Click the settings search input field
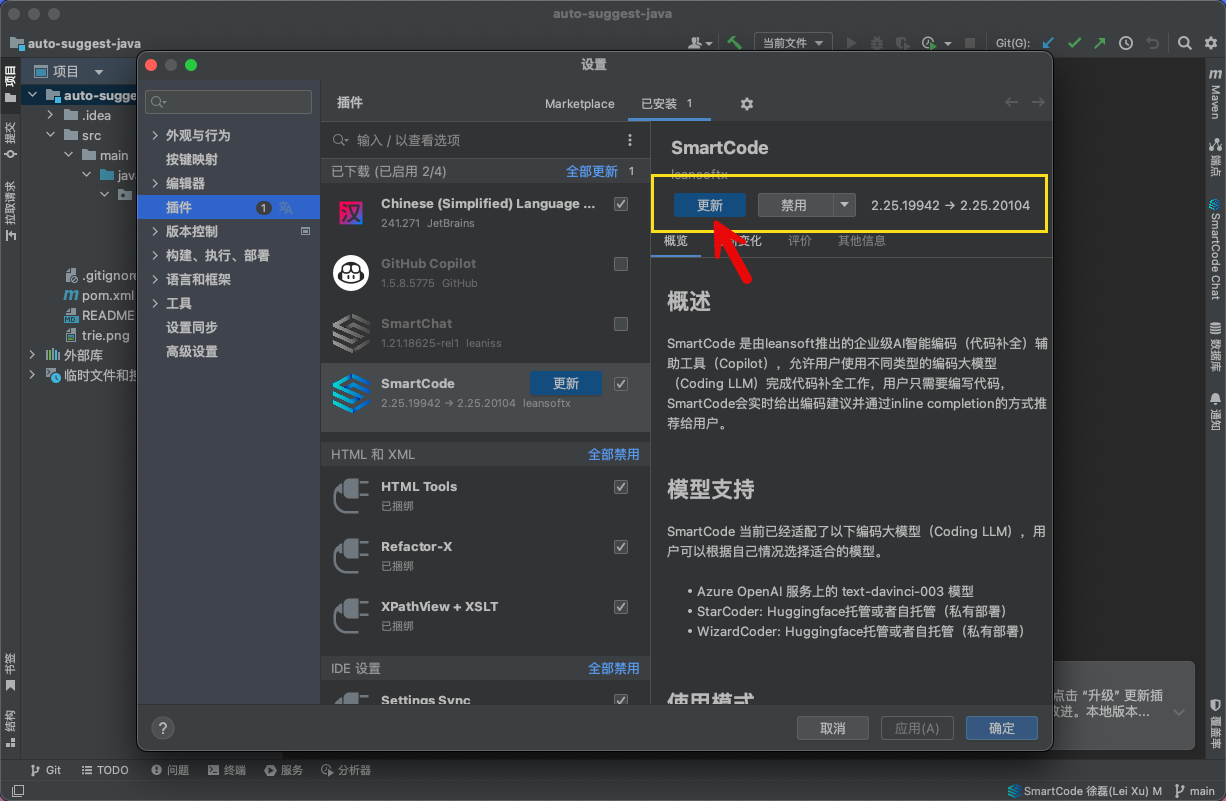This screenshot has width=1226, height=801. pyautogui.click(x=228, y=102)
